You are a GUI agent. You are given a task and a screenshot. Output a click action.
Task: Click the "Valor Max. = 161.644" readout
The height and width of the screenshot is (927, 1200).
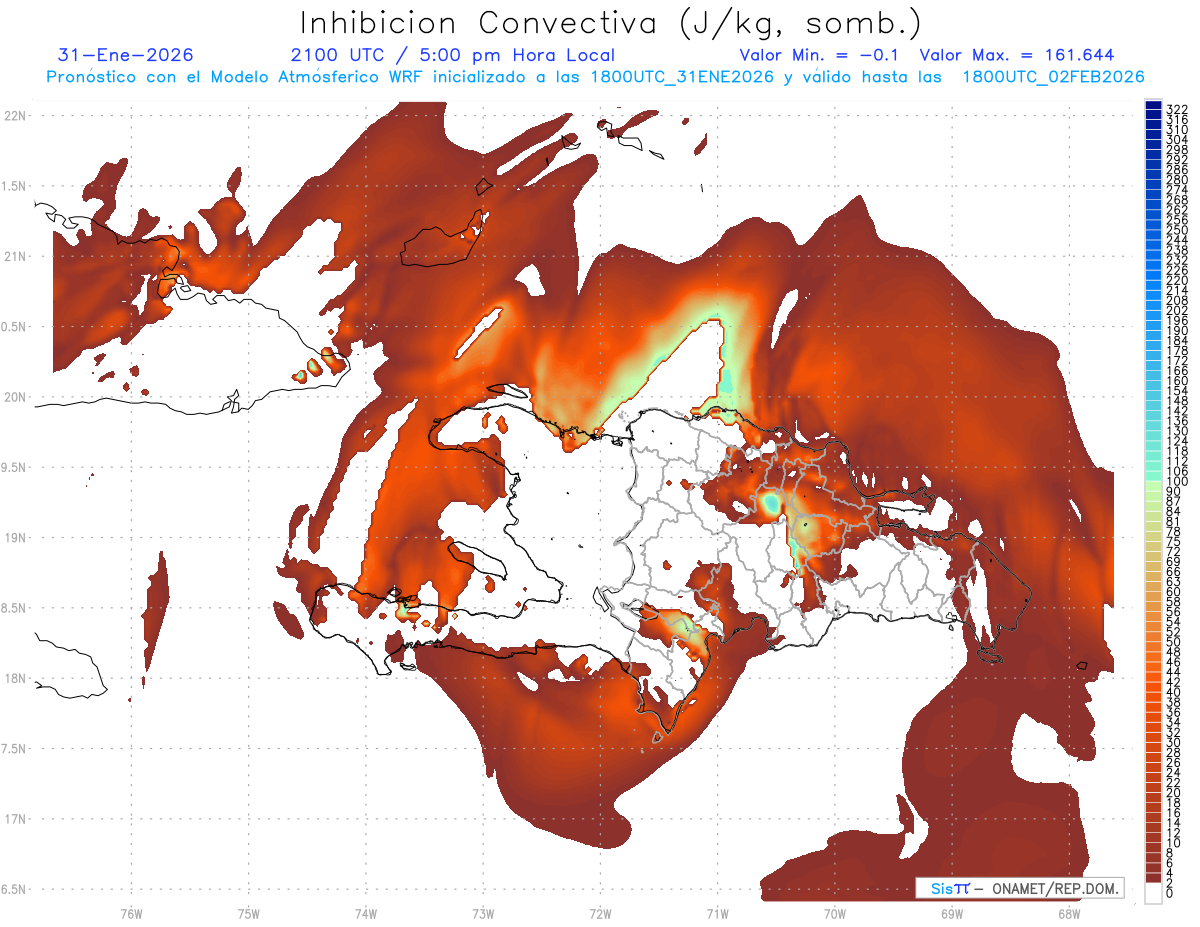pyautogui.click(x=1016, y=55)
